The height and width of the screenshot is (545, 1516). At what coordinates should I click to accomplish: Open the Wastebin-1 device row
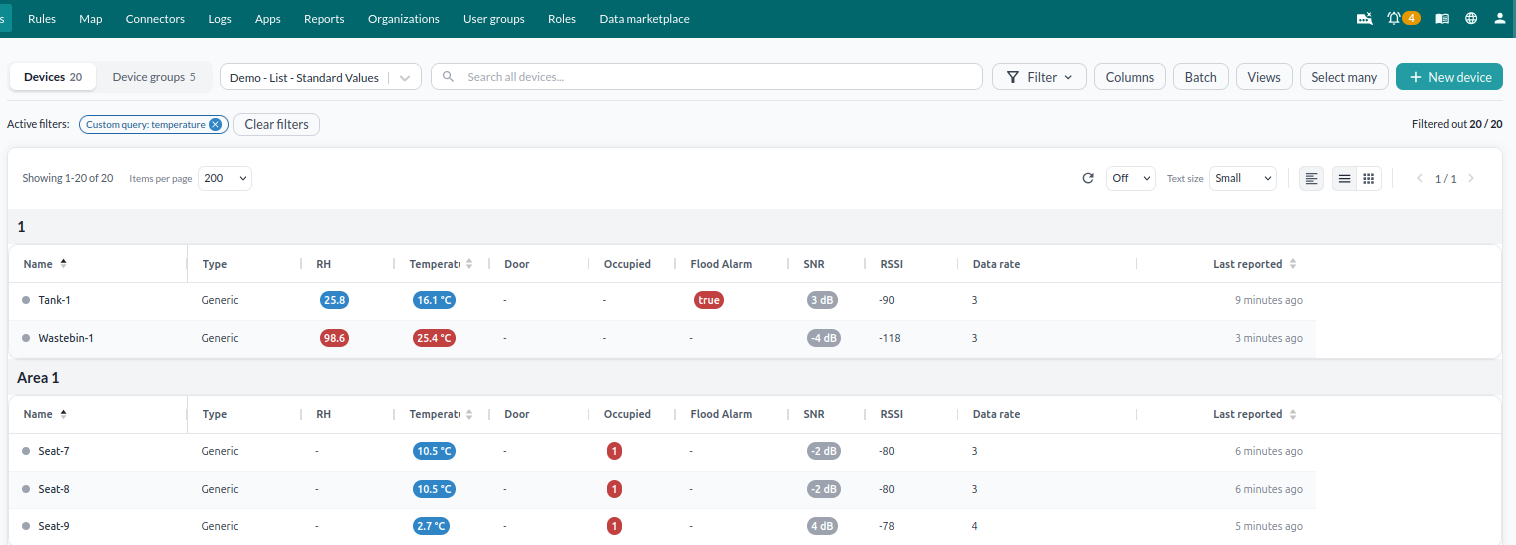661,338
